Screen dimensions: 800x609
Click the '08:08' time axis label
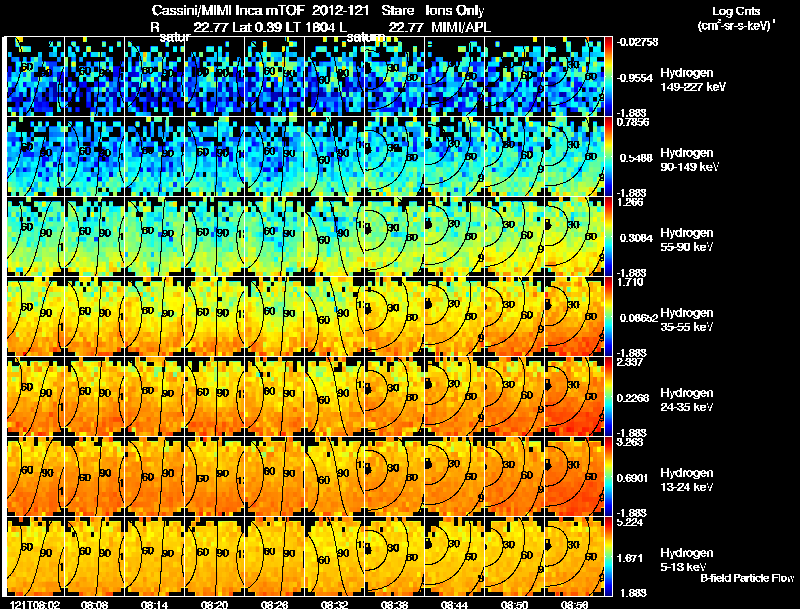94,604
